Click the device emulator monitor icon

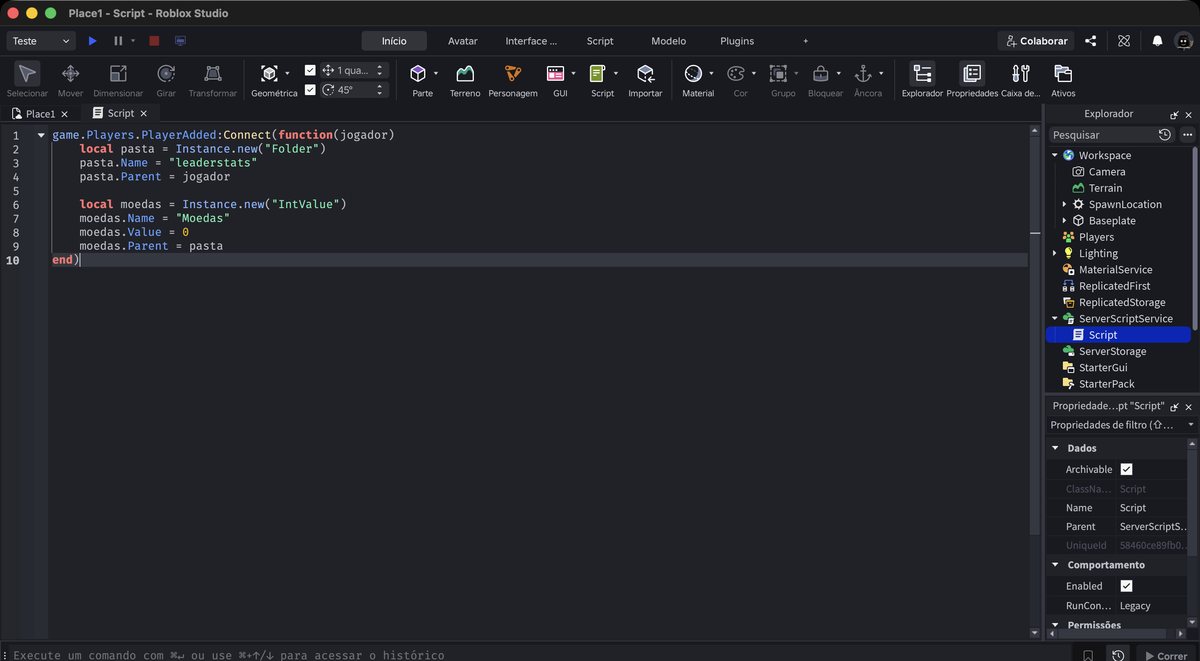180,41
